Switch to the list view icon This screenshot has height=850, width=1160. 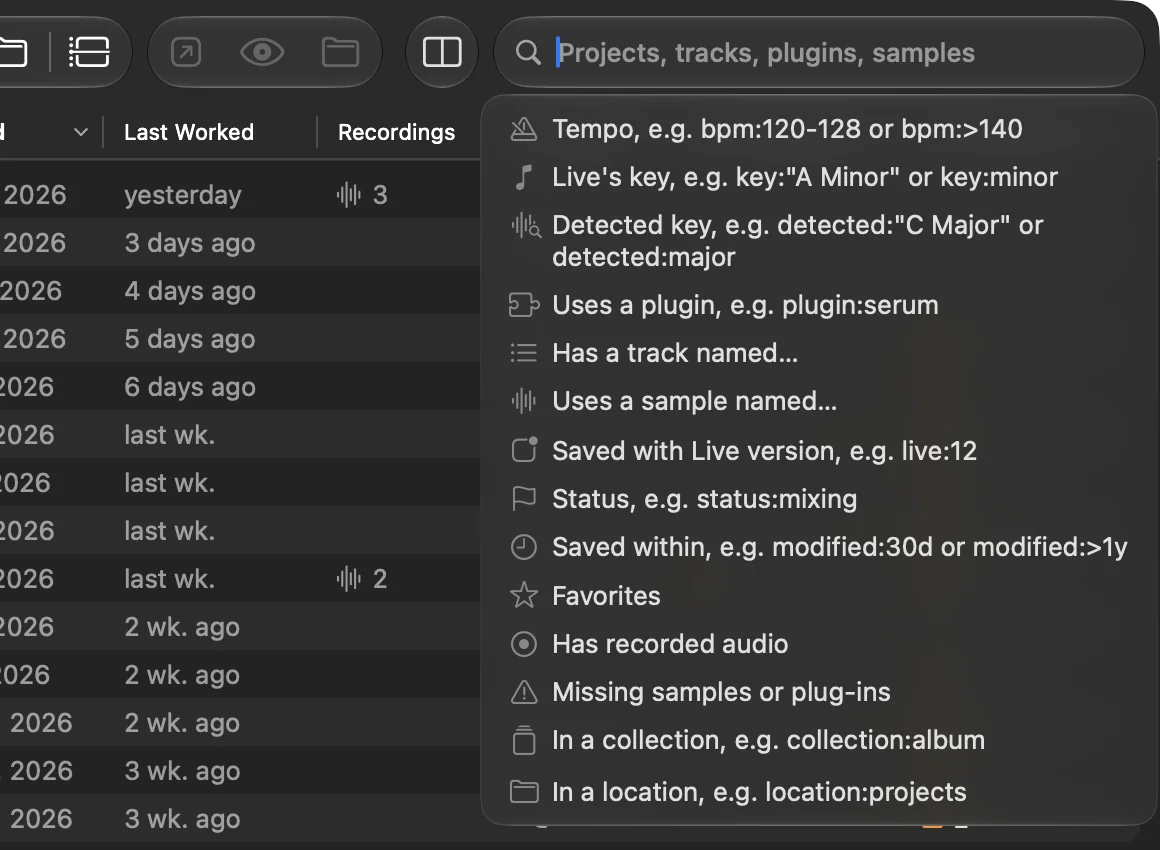coord(89,53)
